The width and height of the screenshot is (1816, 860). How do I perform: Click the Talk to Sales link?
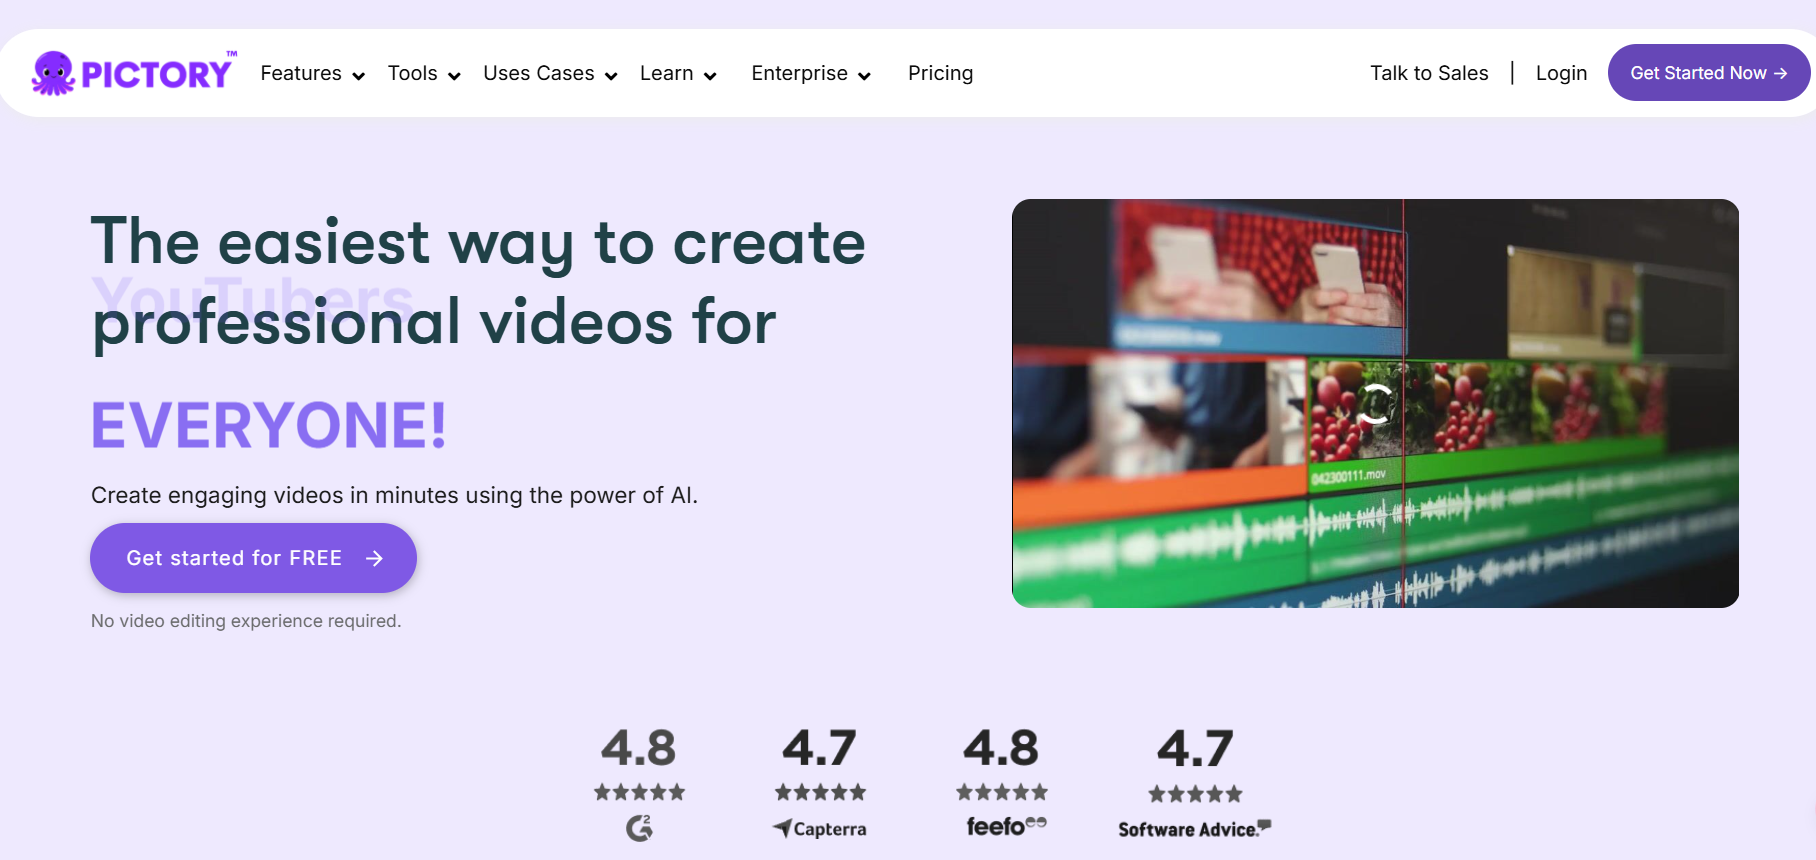point(1429,73)
